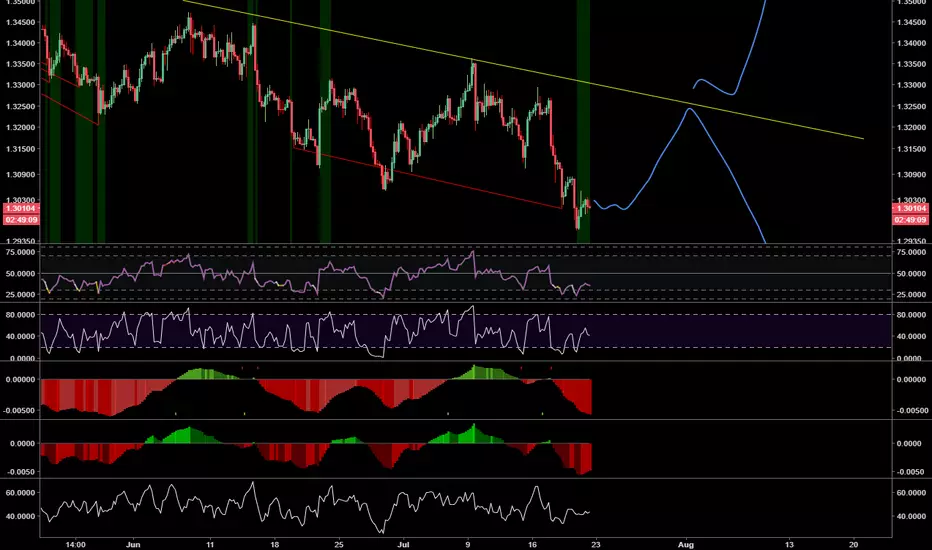Click the 23 date label on time axis
This screenshot has width=932, height=550.
tap(596, 544)
